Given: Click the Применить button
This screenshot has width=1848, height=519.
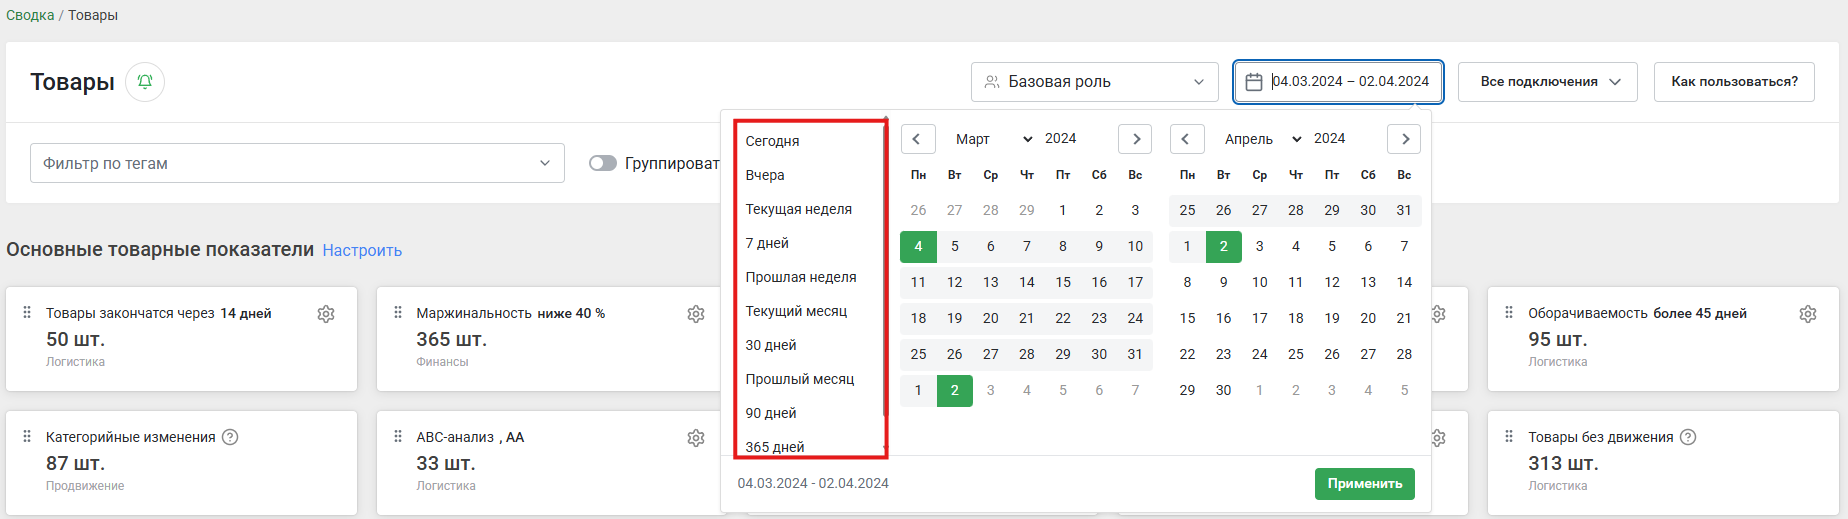Looking at the screenshot, I should click(1364, 483).
